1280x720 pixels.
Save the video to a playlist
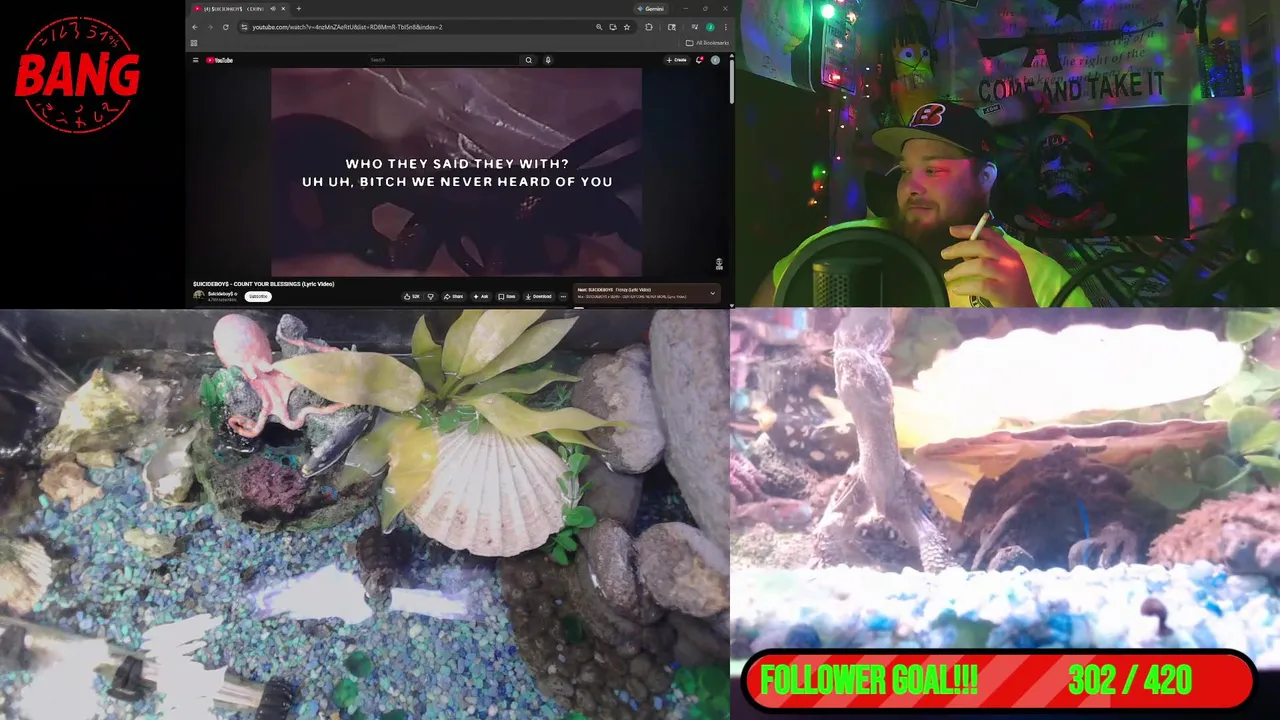507,296
